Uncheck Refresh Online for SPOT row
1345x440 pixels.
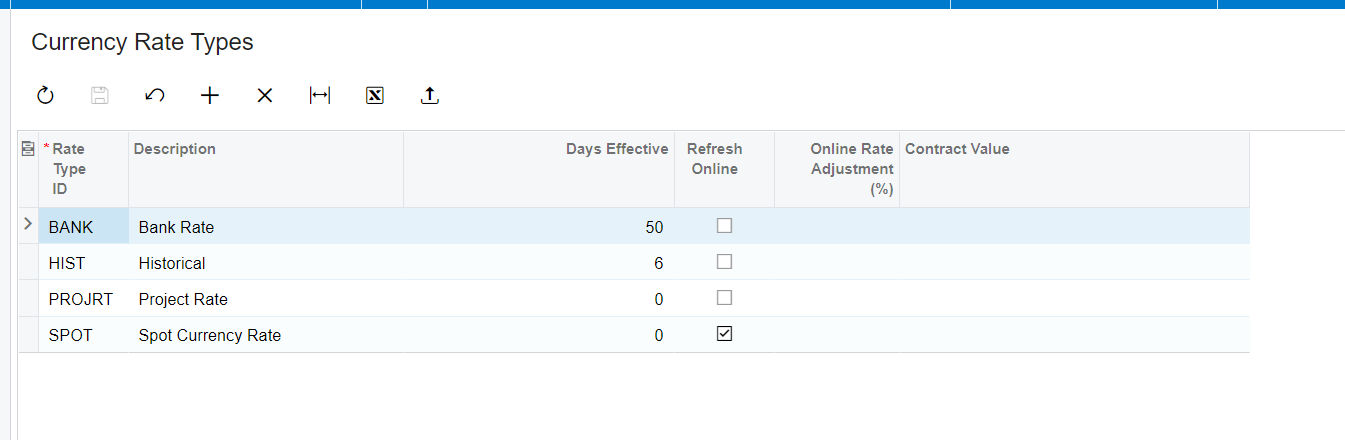[x=724, y=334]
